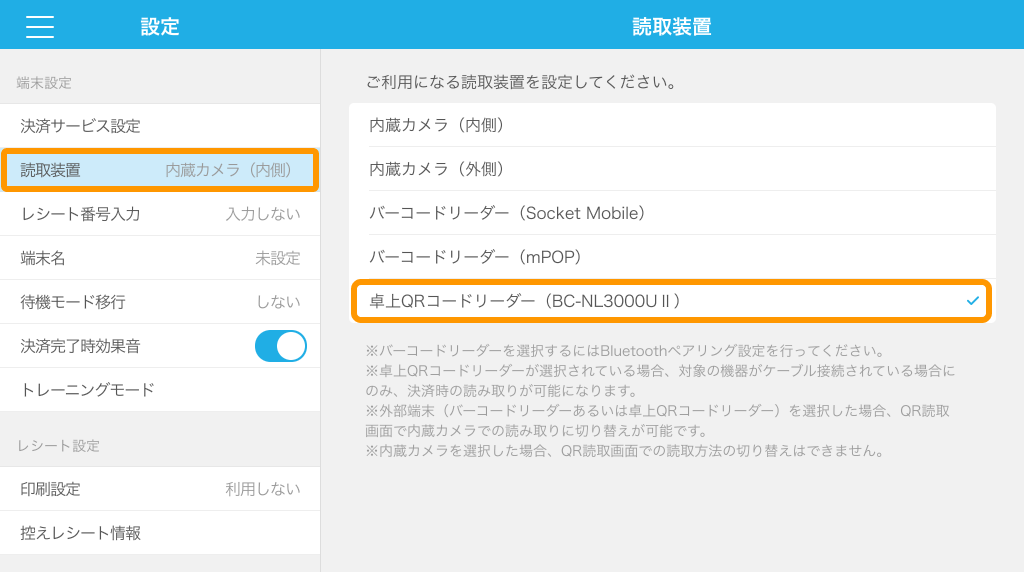This screenshot has width=1024, height=572.
Task: Click the checkmark beside BC-NL3000U II
Action: (972, 301)
